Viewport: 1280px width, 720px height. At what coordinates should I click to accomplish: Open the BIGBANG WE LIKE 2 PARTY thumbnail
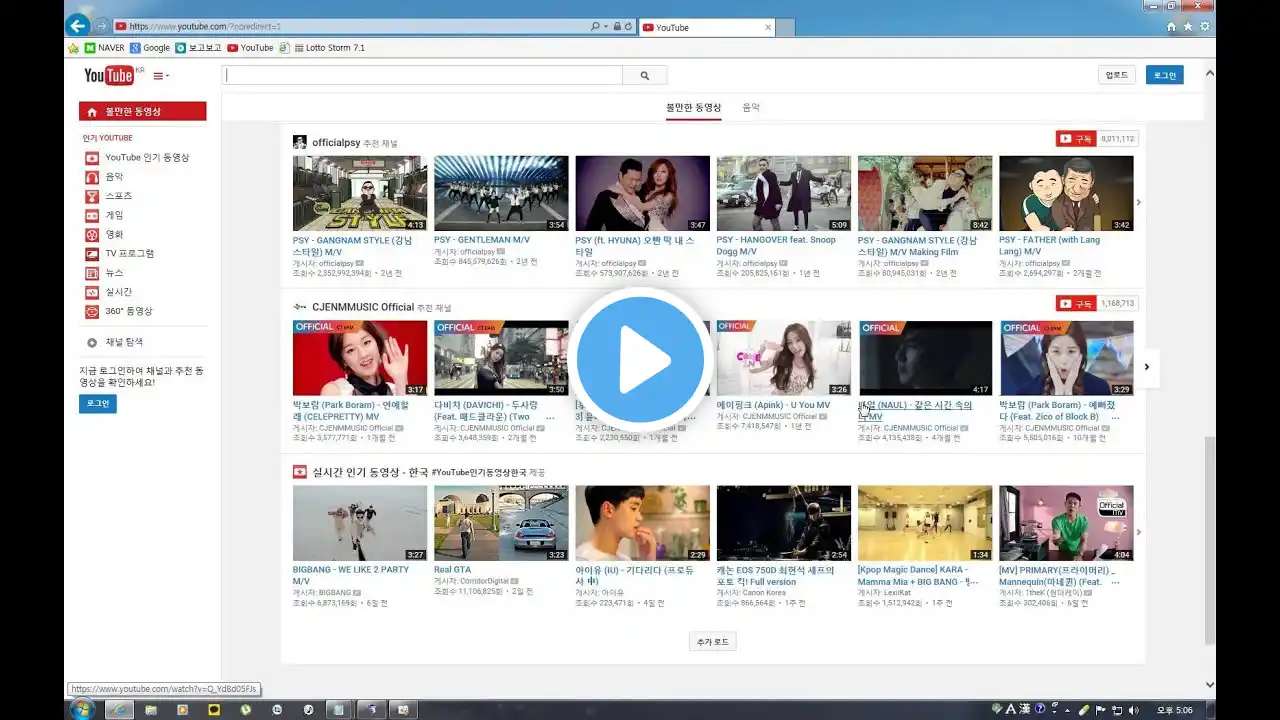[x=360, y=523]
